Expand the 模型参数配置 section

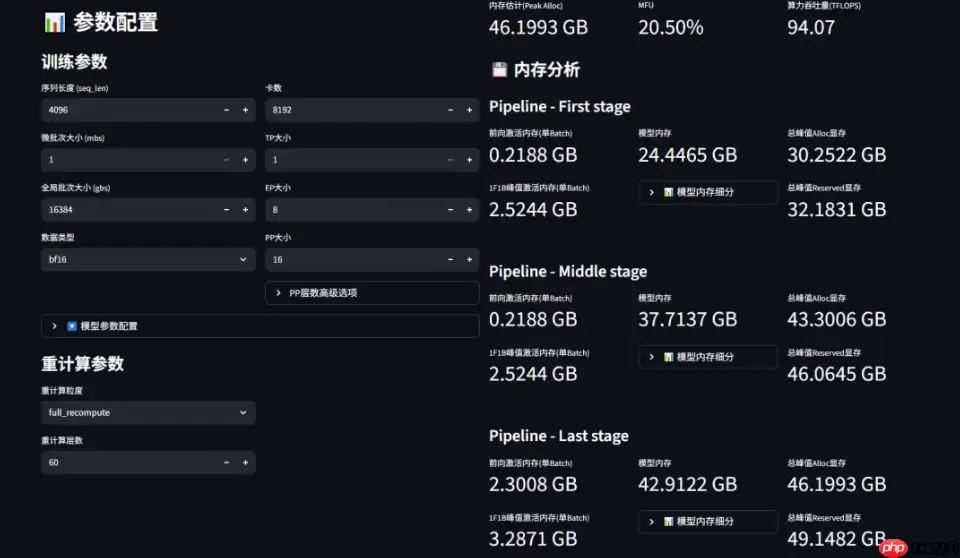point(260,326)
